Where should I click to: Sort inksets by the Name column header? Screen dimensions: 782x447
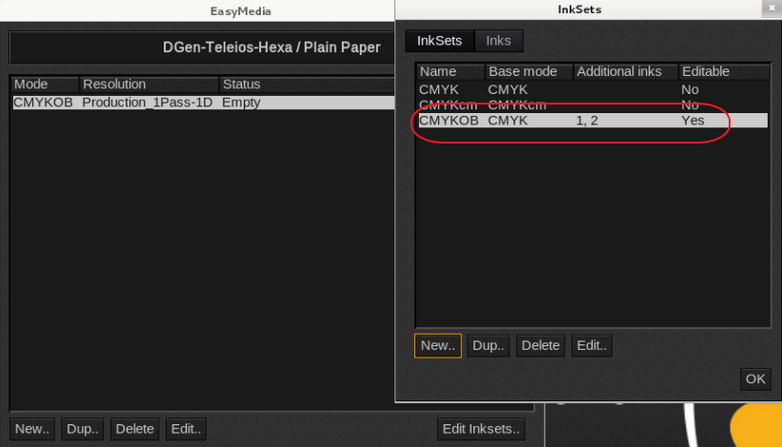pyautogui.click(x=450, y=72)
